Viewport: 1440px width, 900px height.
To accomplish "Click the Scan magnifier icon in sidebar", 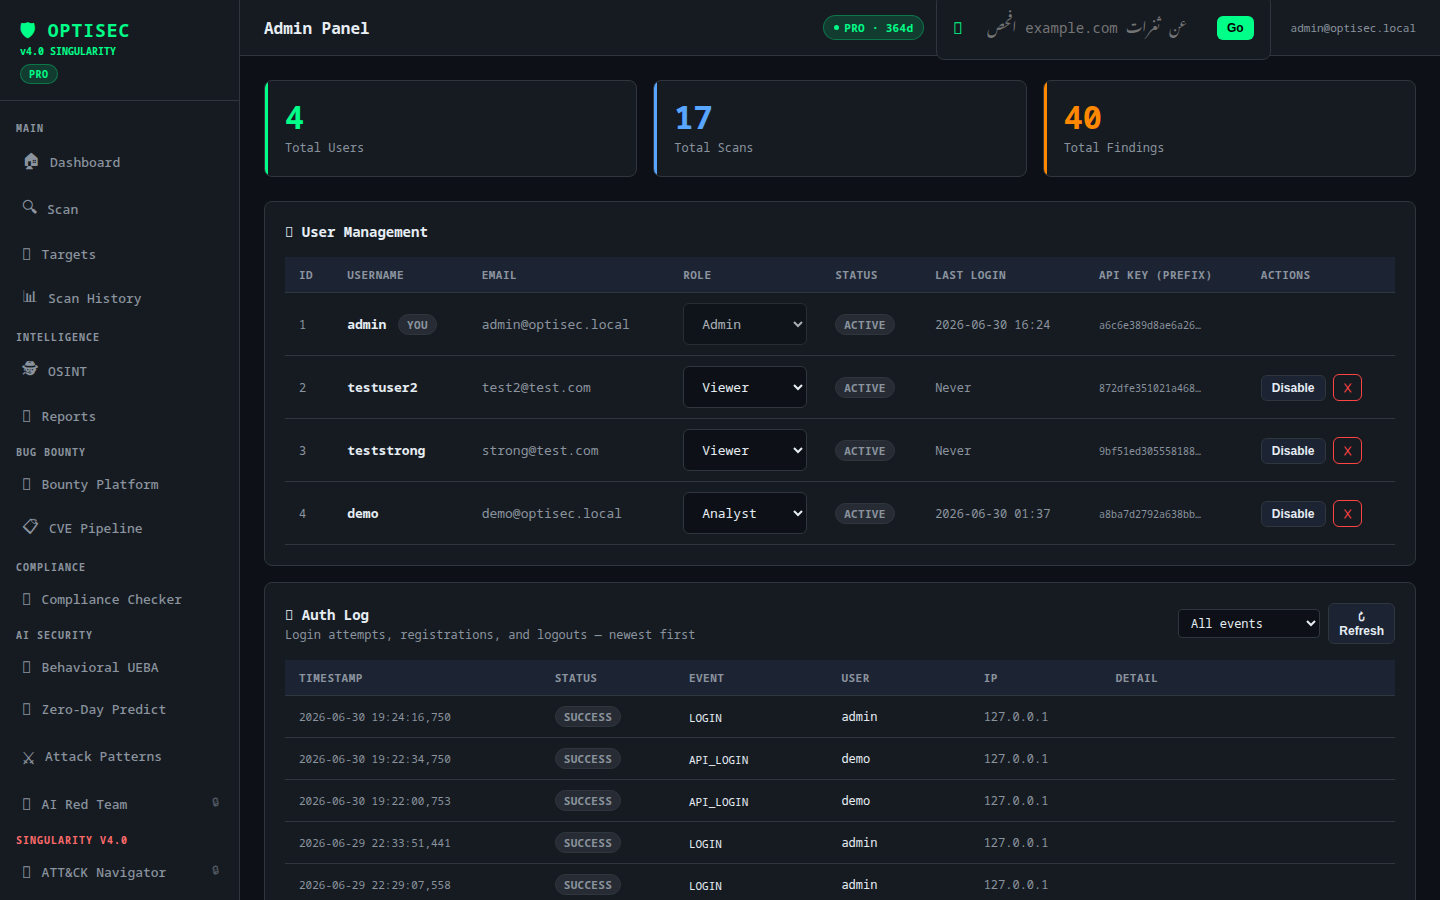I will click(x=30, y=207).
